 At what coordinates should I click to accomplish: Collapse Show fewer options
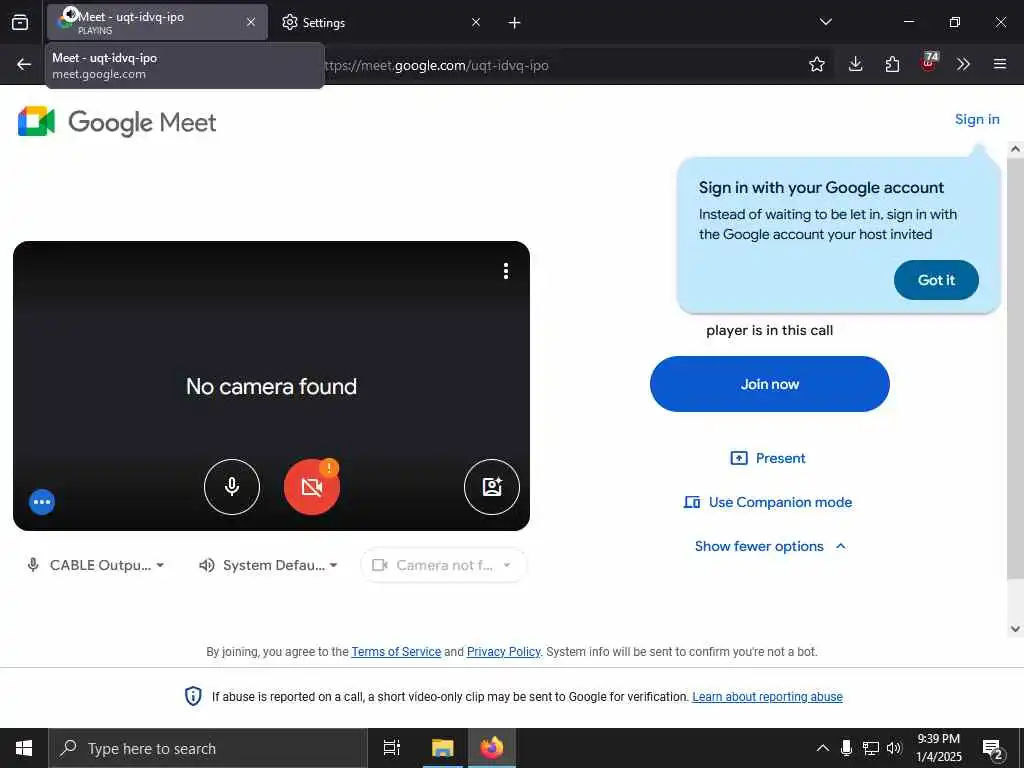pyautogui.click(x=770, y=547)
